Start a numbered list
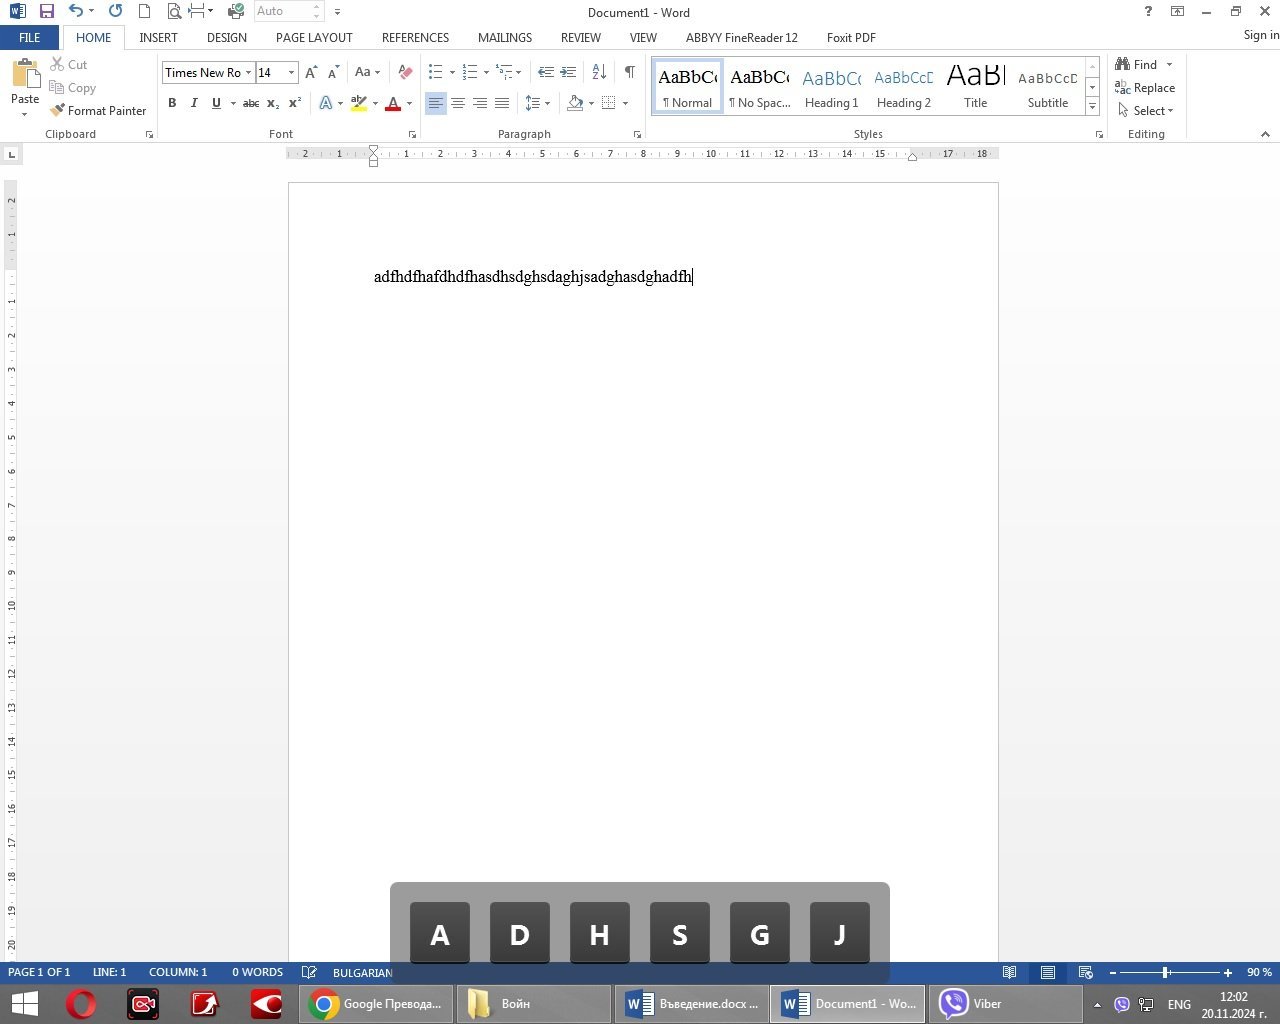1280x1024 pixels. pyautogui.click(x=469, y=72)
